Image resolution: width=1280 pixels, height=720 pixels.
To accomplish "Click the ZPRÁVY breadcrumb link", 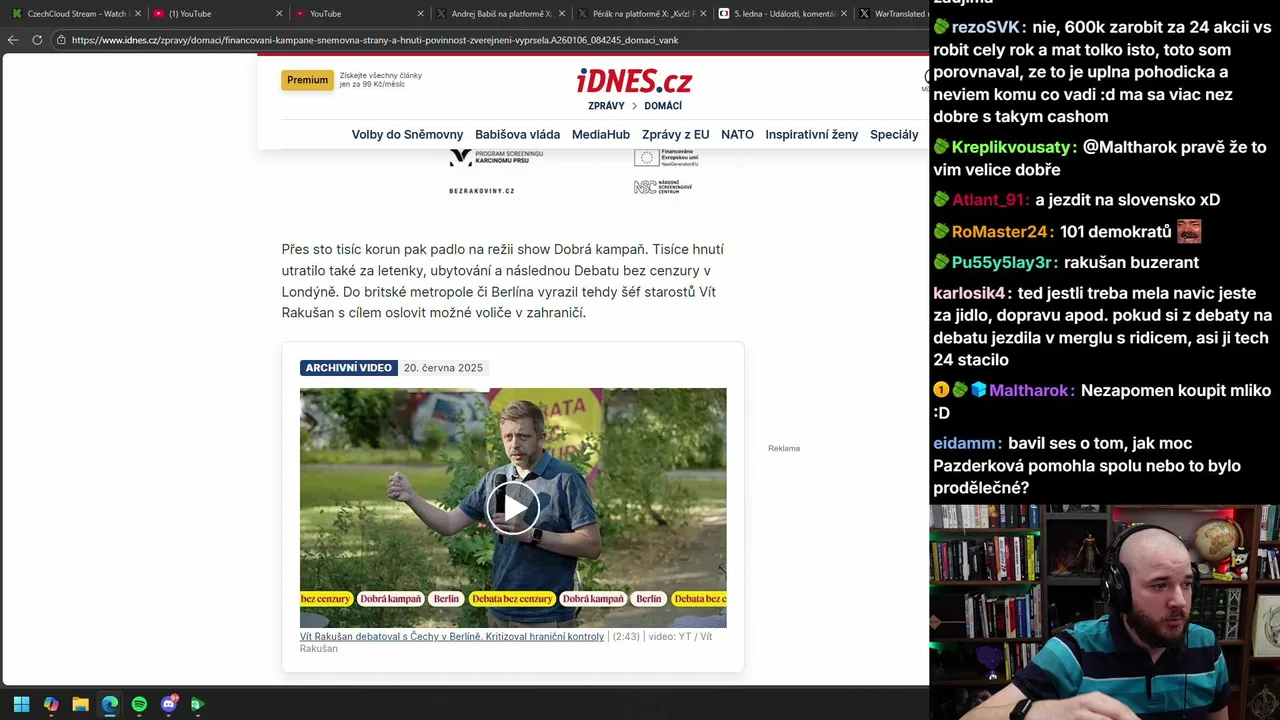I will 606,106.
